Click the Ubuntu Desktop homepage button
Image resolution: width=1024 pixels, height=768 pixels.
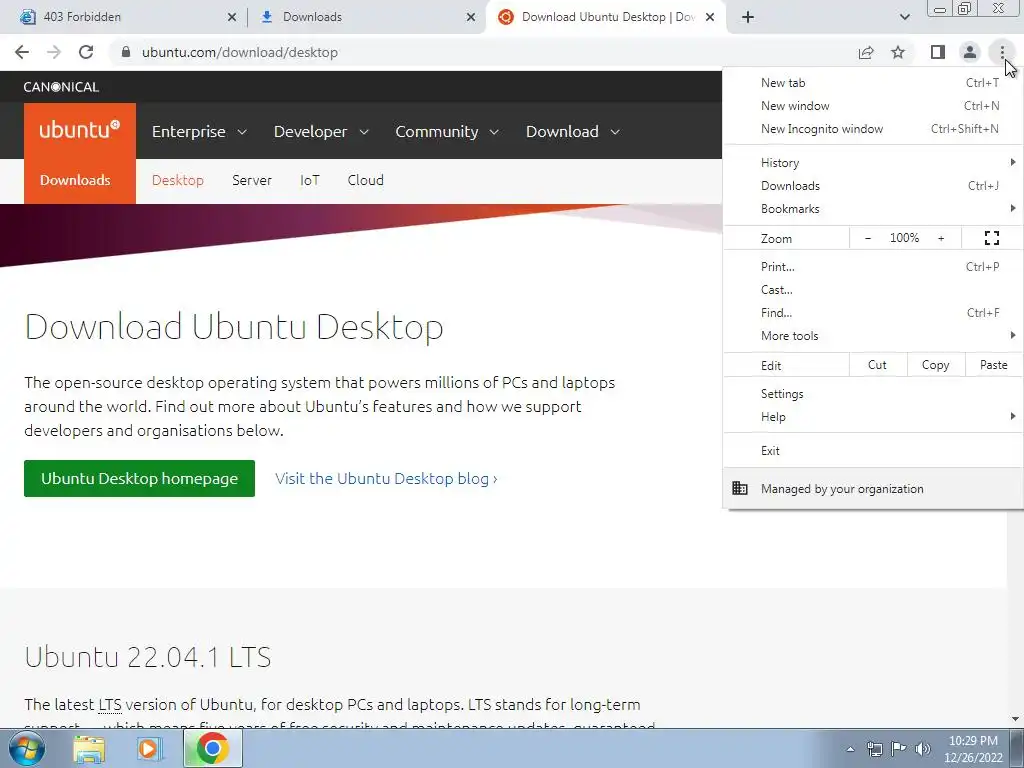click(x=139, y=479)
